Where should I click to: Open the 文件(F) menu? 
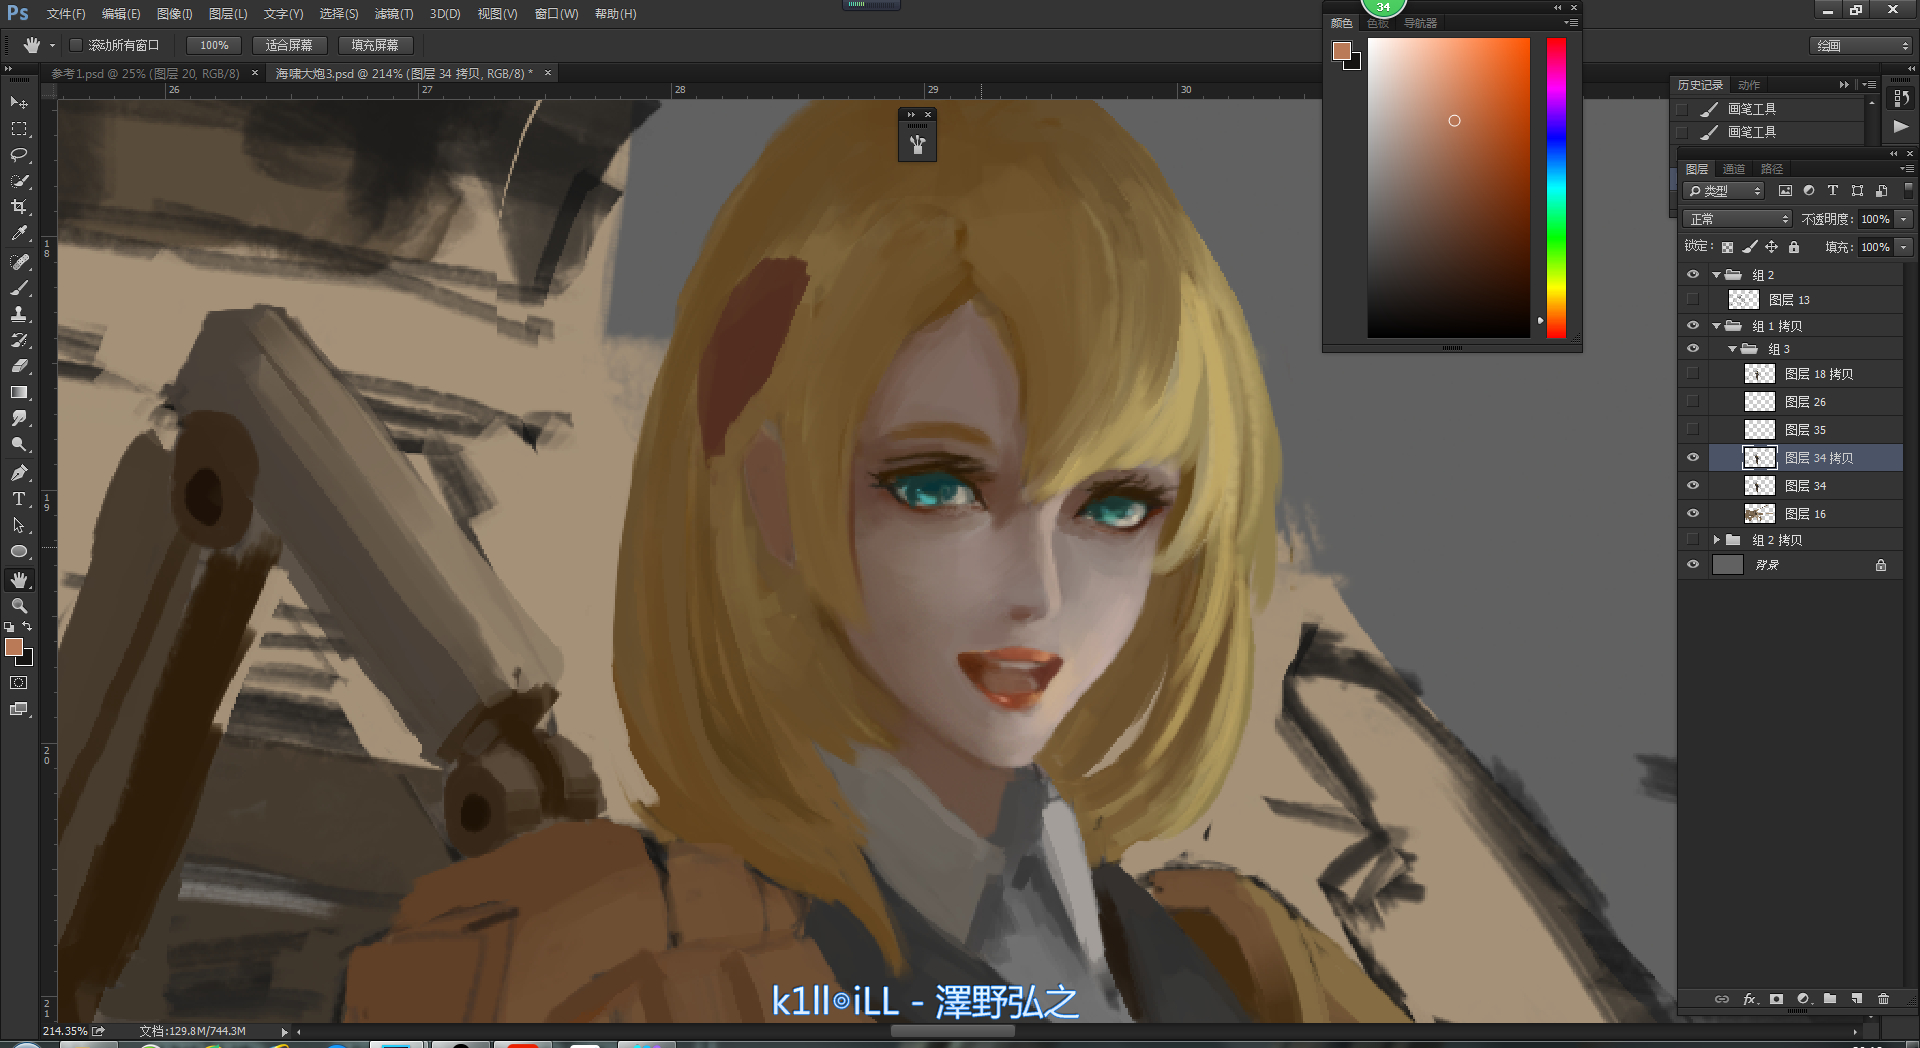coord(65,14)
